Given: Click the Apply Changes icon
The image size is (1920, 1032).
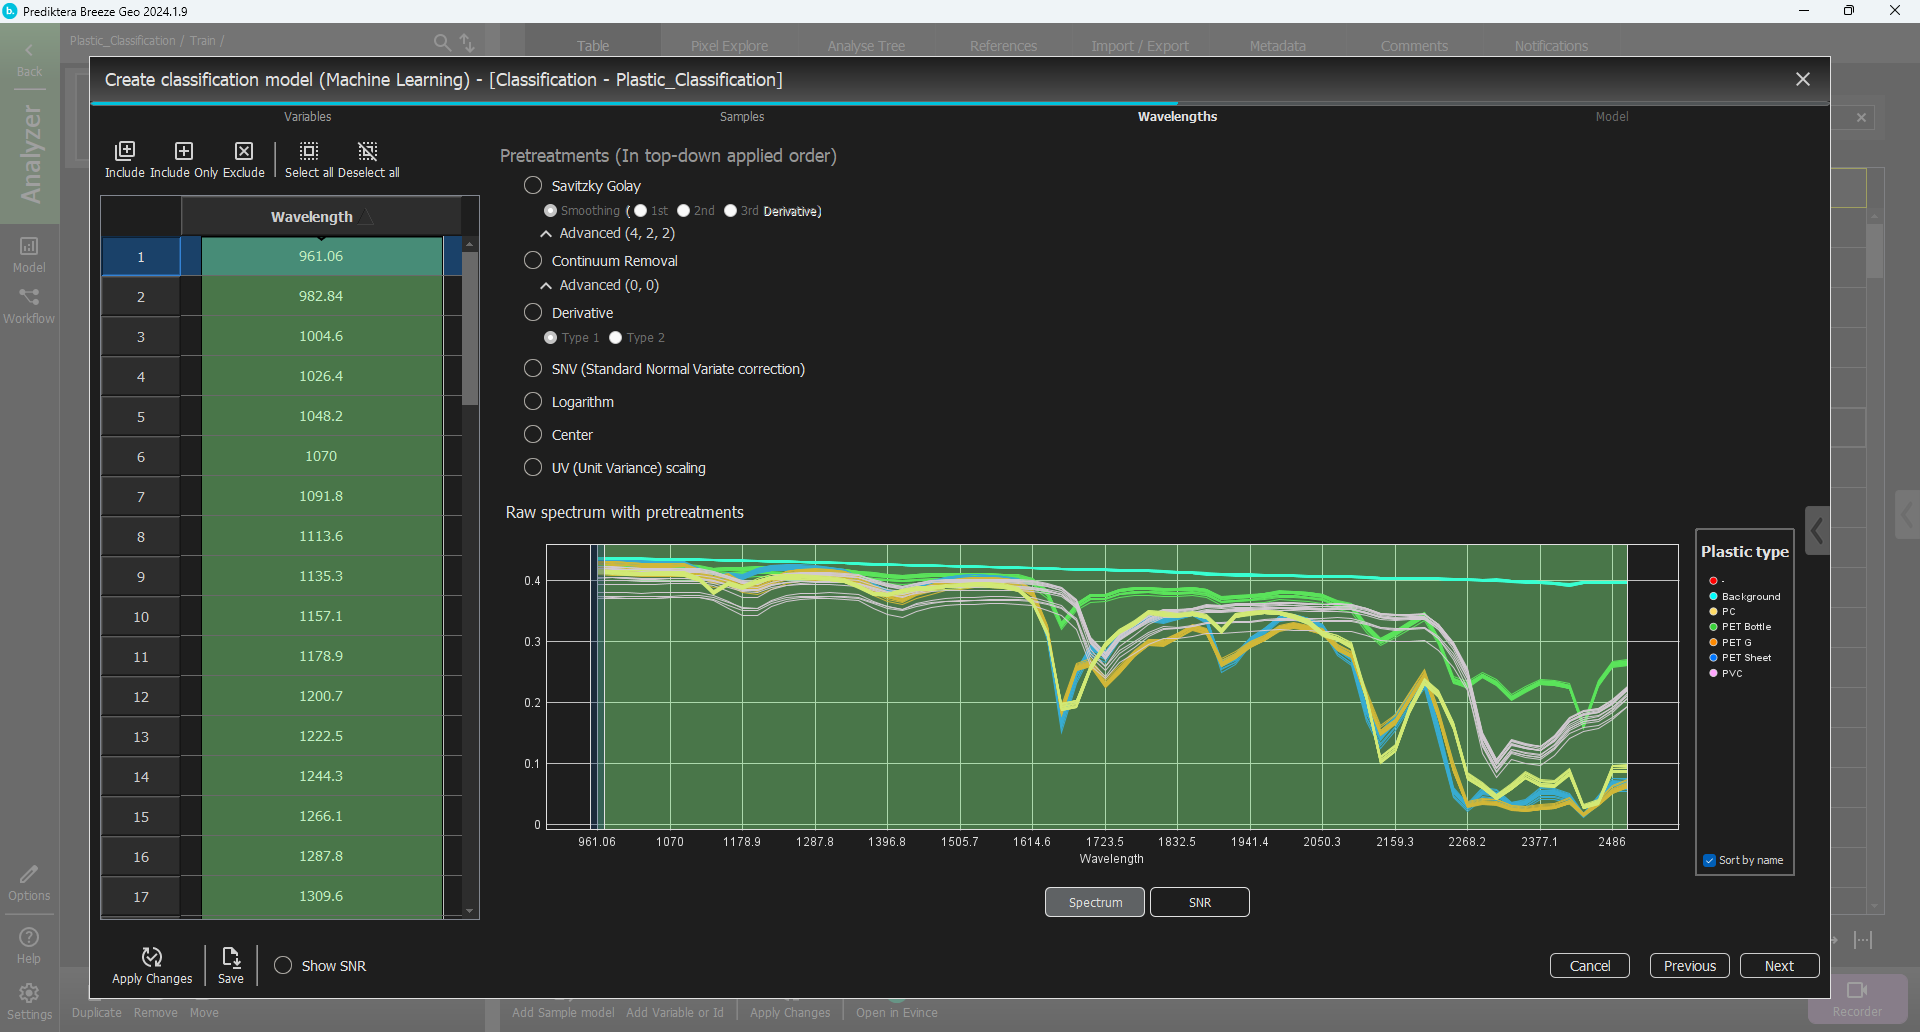Looking at the screenshot, I should [x=152, y=958].
